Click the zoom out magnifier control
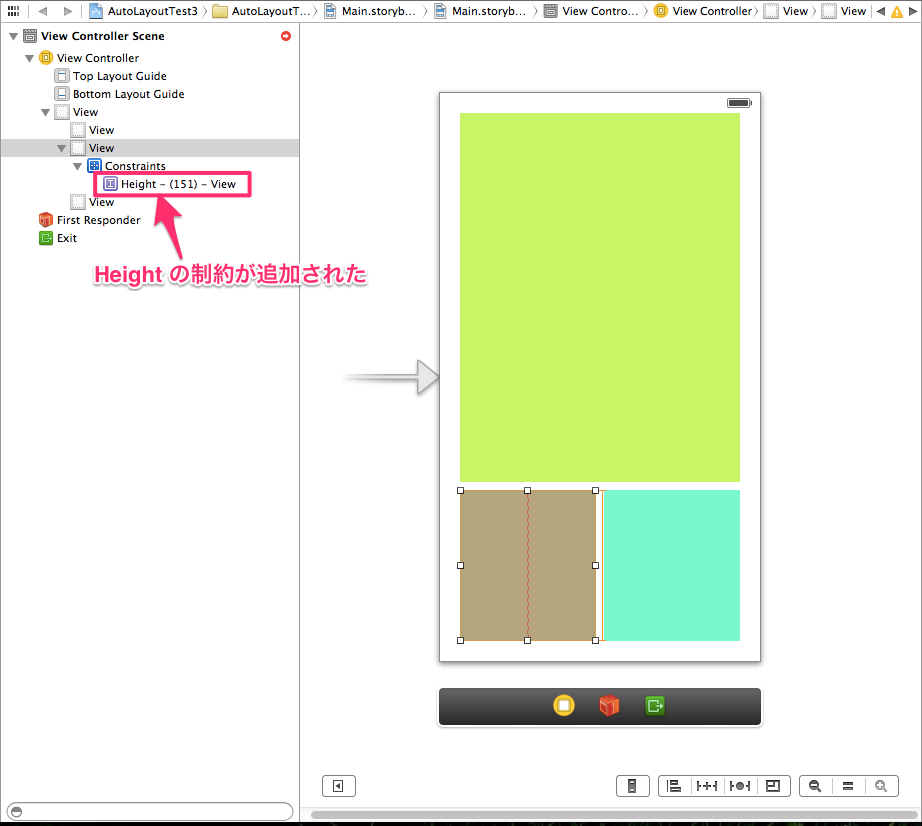This screenshot has height=826, width=922. click(x=815, y=786)
